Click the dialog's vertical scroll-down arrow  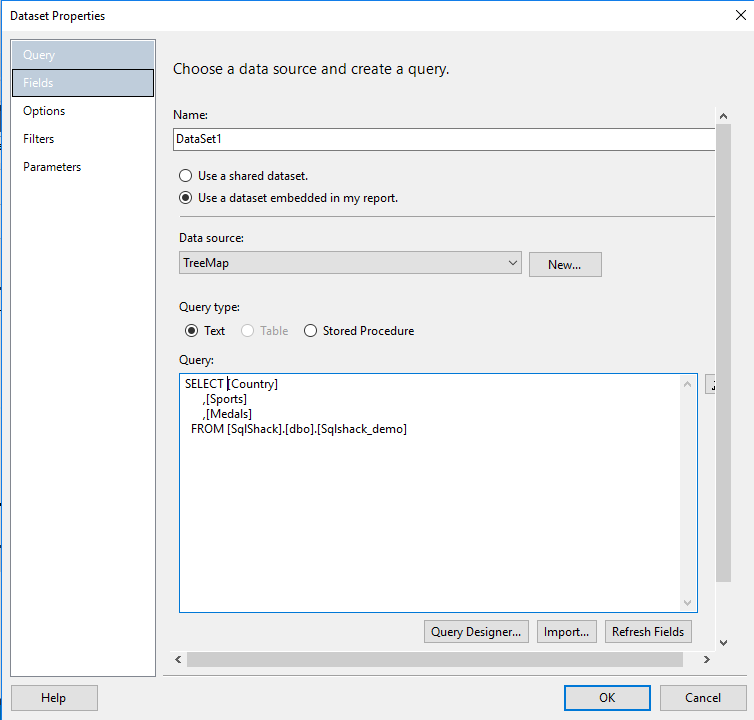pyautogui.click(x=724, y=640)
